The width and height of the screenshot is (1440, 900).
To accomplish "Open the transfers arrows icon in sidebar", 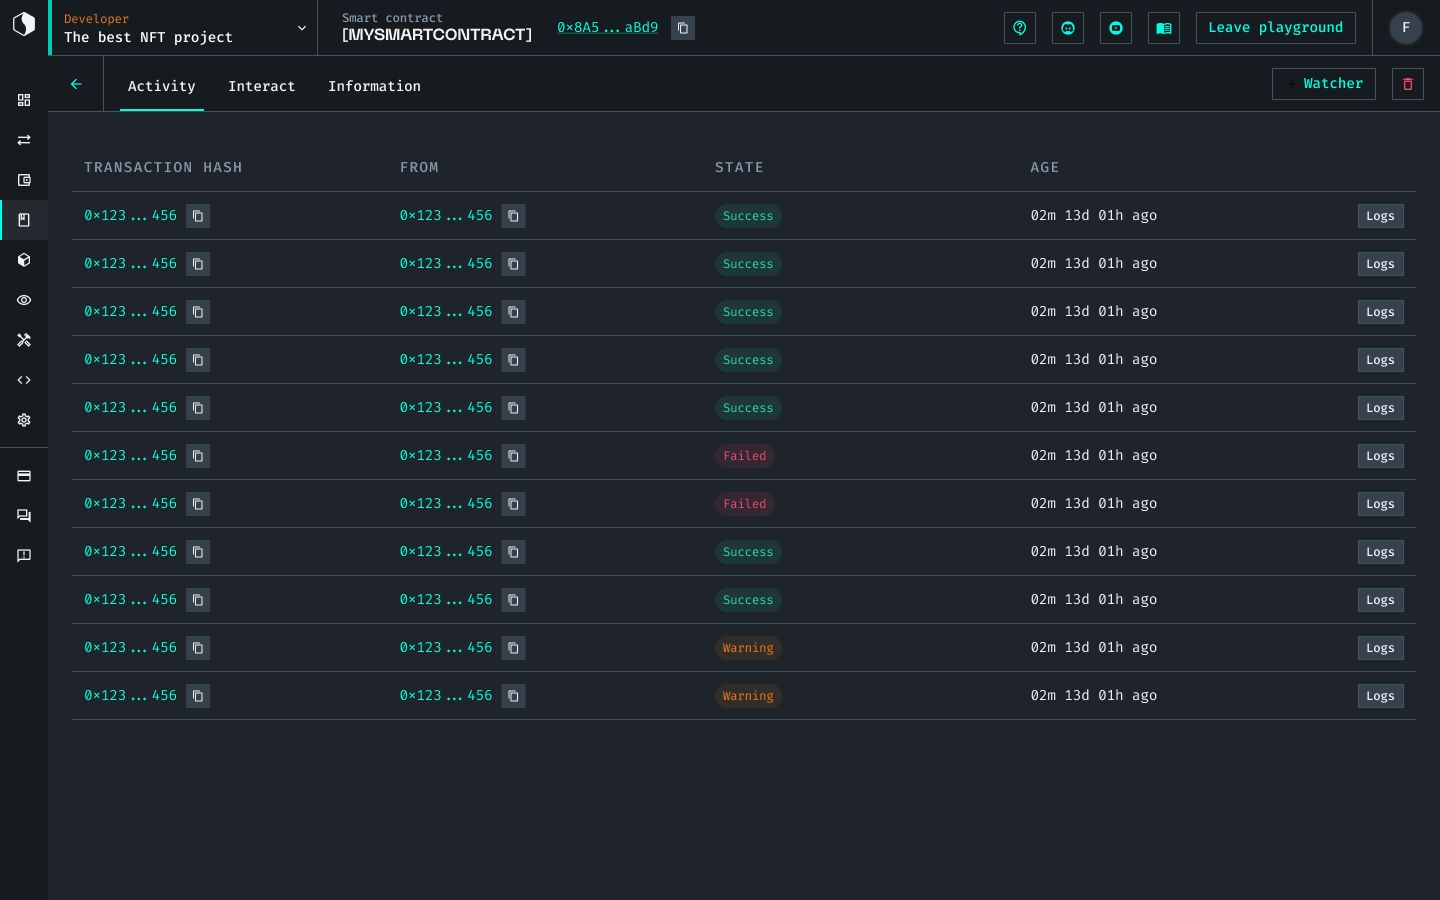I will coord(24,140).
